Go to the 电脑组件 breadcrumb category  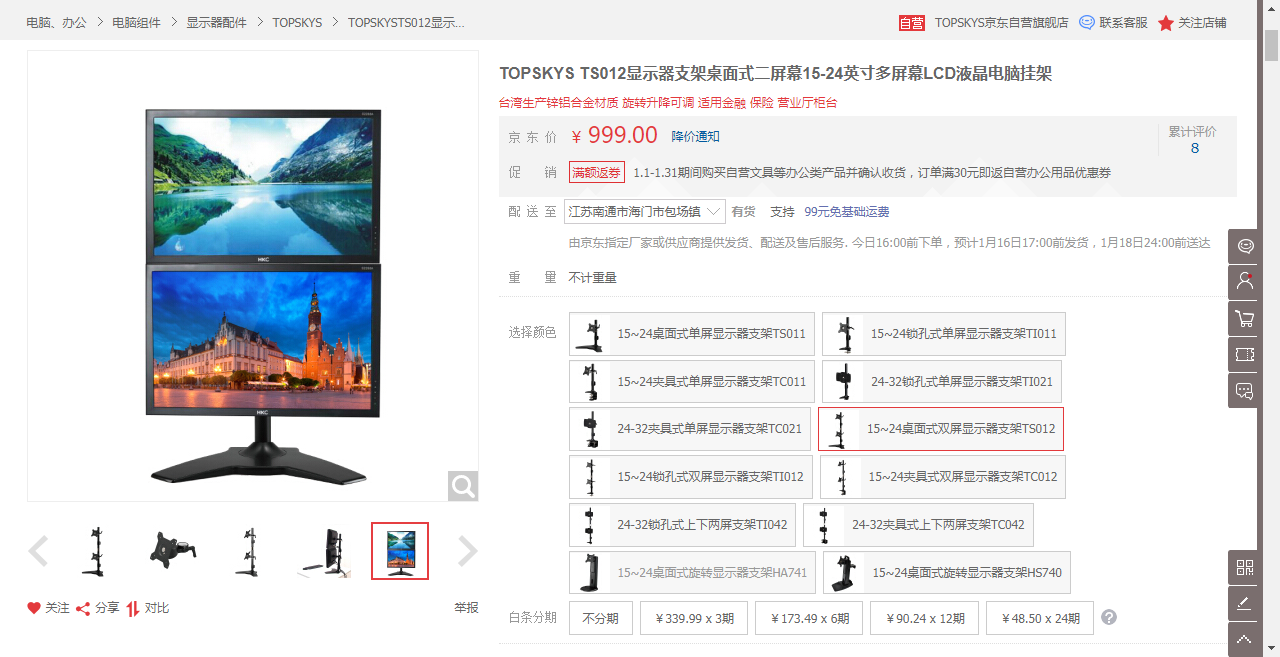(x=136, y=22)
